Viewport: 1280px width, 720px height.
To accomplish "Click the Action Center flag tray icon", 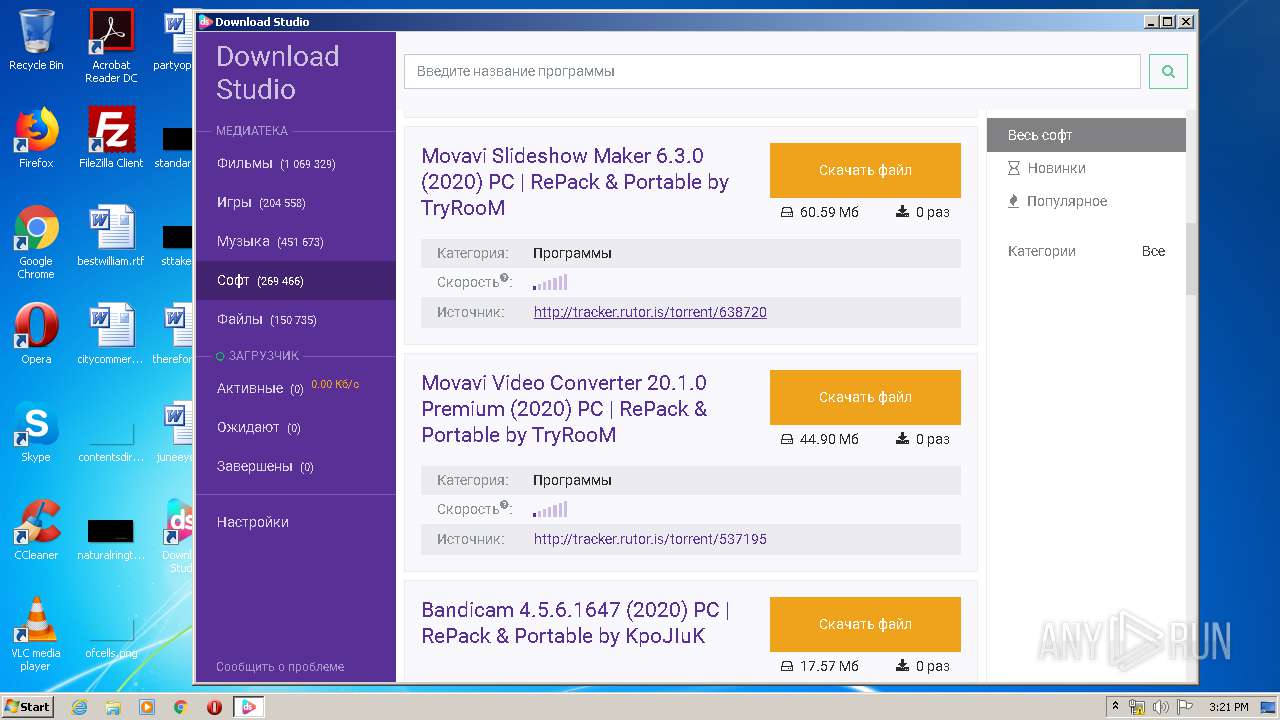I will [1184, 707].
